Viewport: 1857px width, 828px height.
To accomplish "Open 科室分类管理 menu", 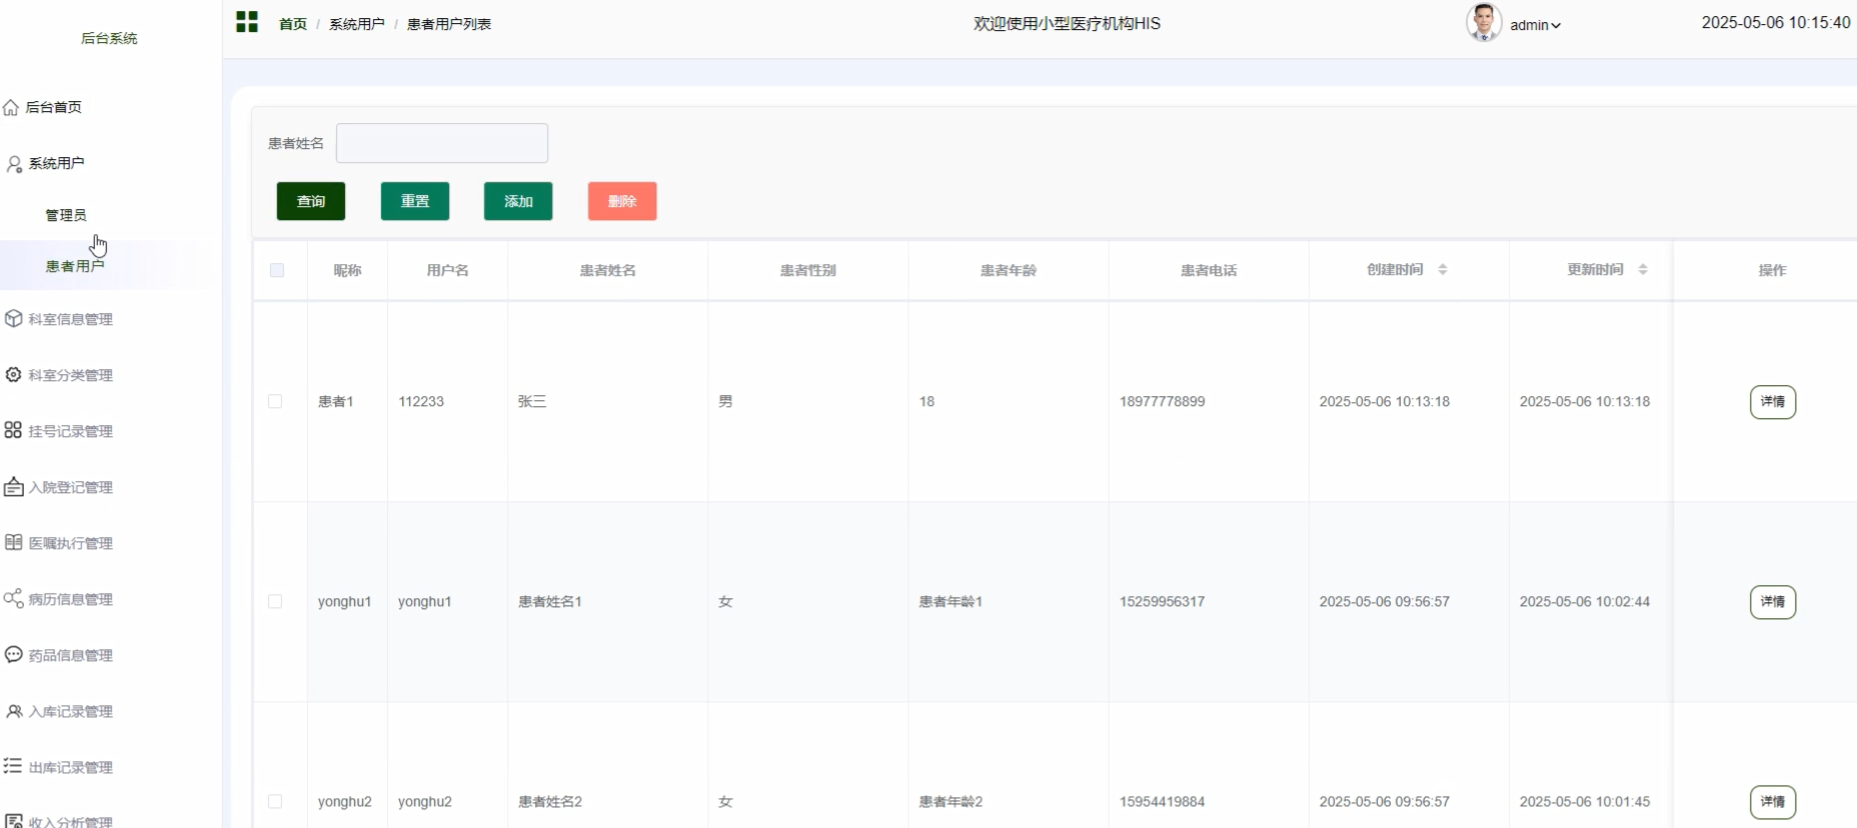I will click(x=70, y=375).
